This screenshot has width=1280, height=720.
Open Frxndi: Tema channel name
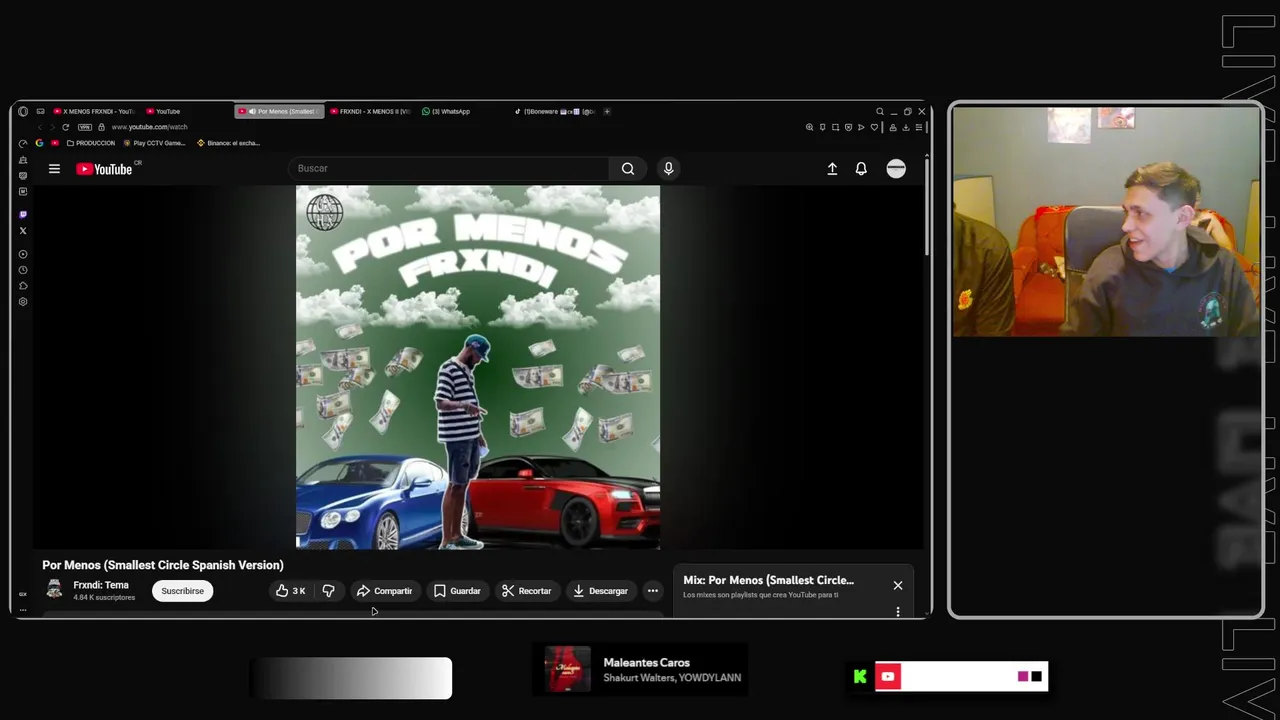coord(101,585)
